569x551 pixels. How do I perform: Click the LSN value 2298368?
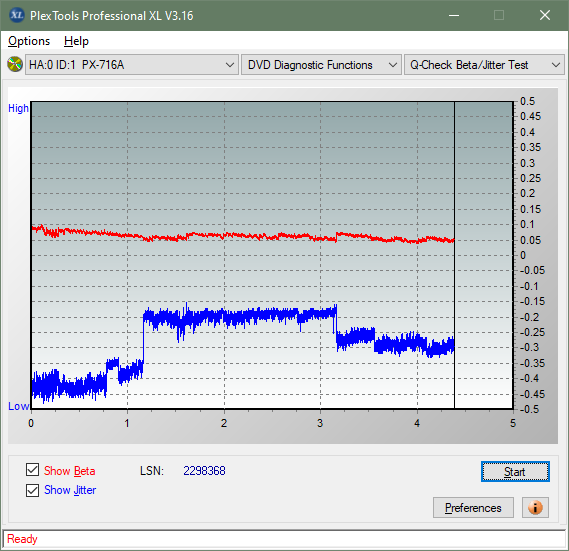pyautogui.click(x=204, y=471)
